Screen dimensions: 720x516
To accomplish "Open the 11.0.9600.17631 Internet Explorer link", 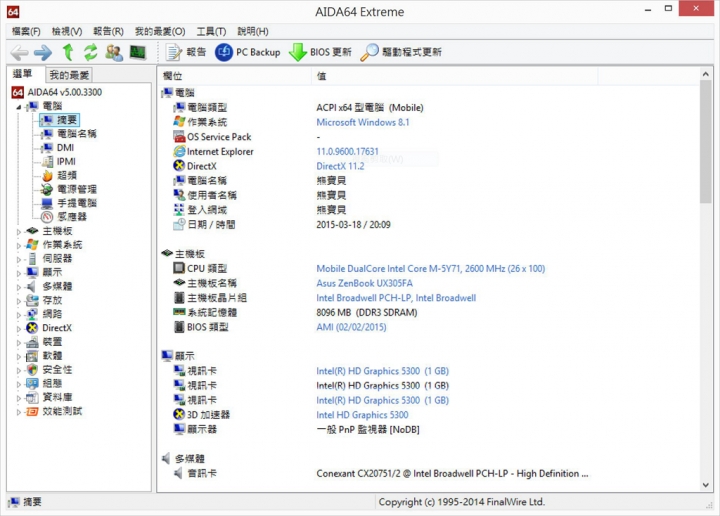I will tap(348, 151).
